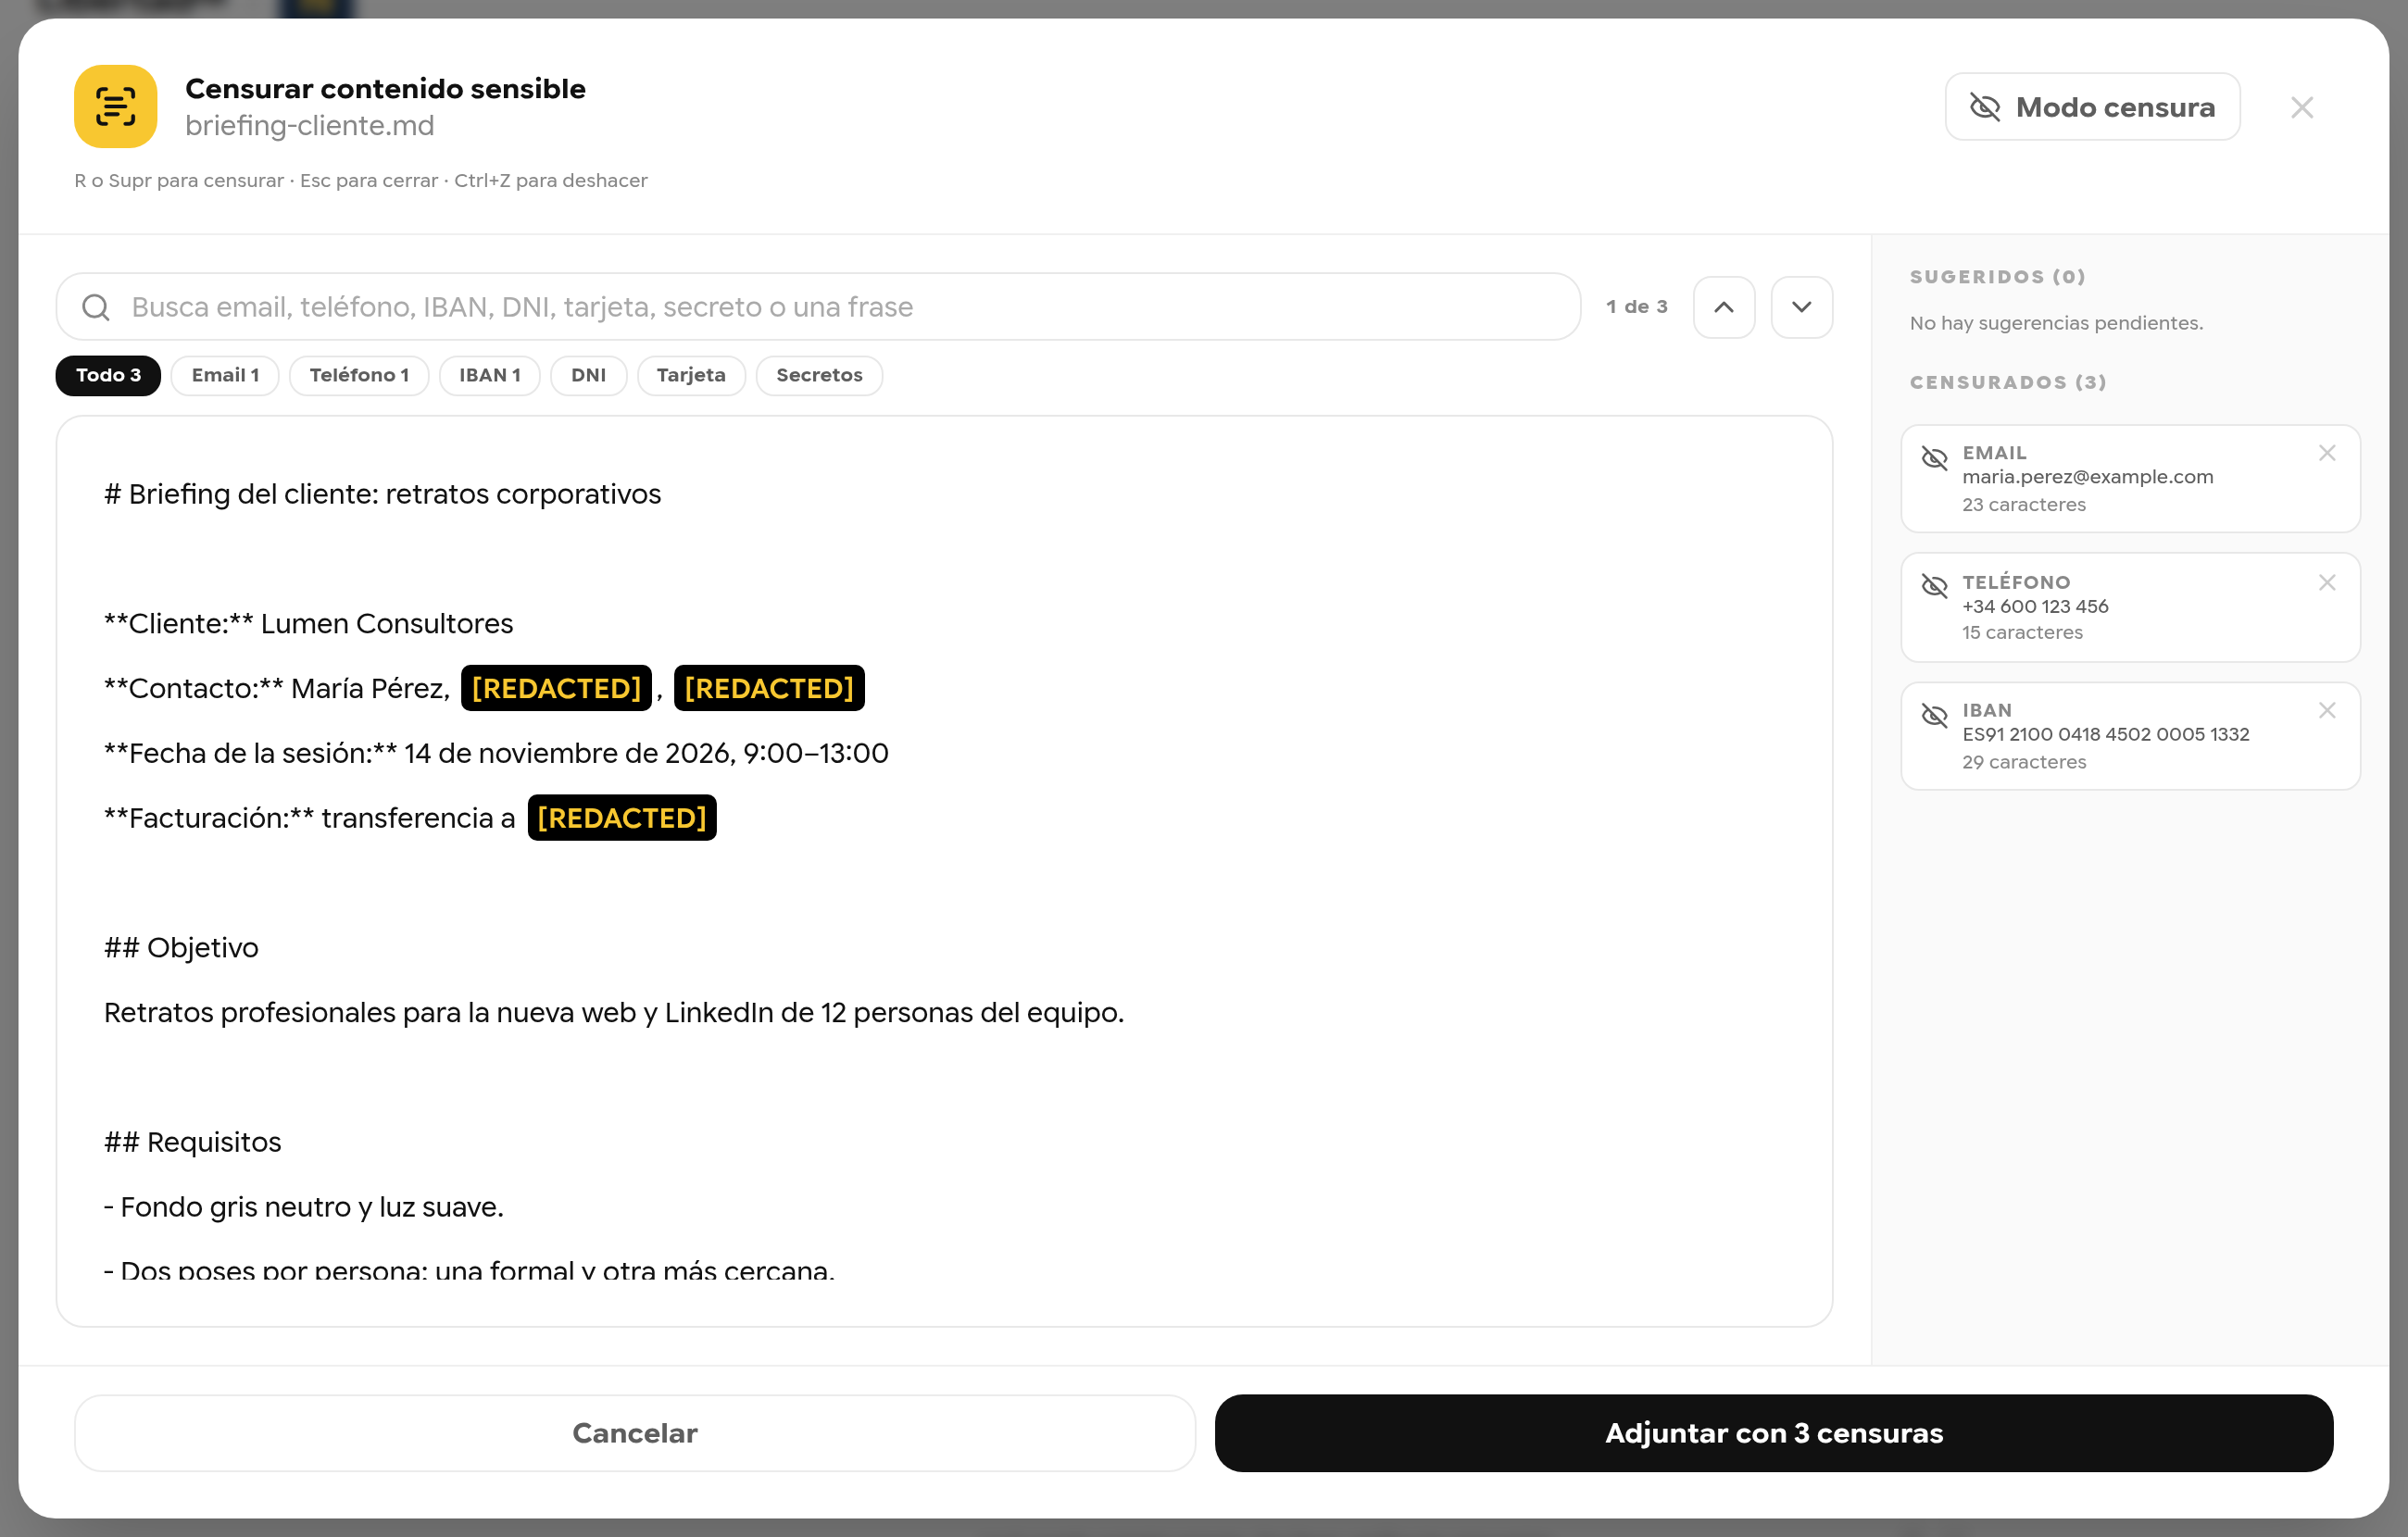Select the +34 600 123 456 entry
This screenshot has width=2408, height=1537.
pyautogui.click(x=2130, y=607)
